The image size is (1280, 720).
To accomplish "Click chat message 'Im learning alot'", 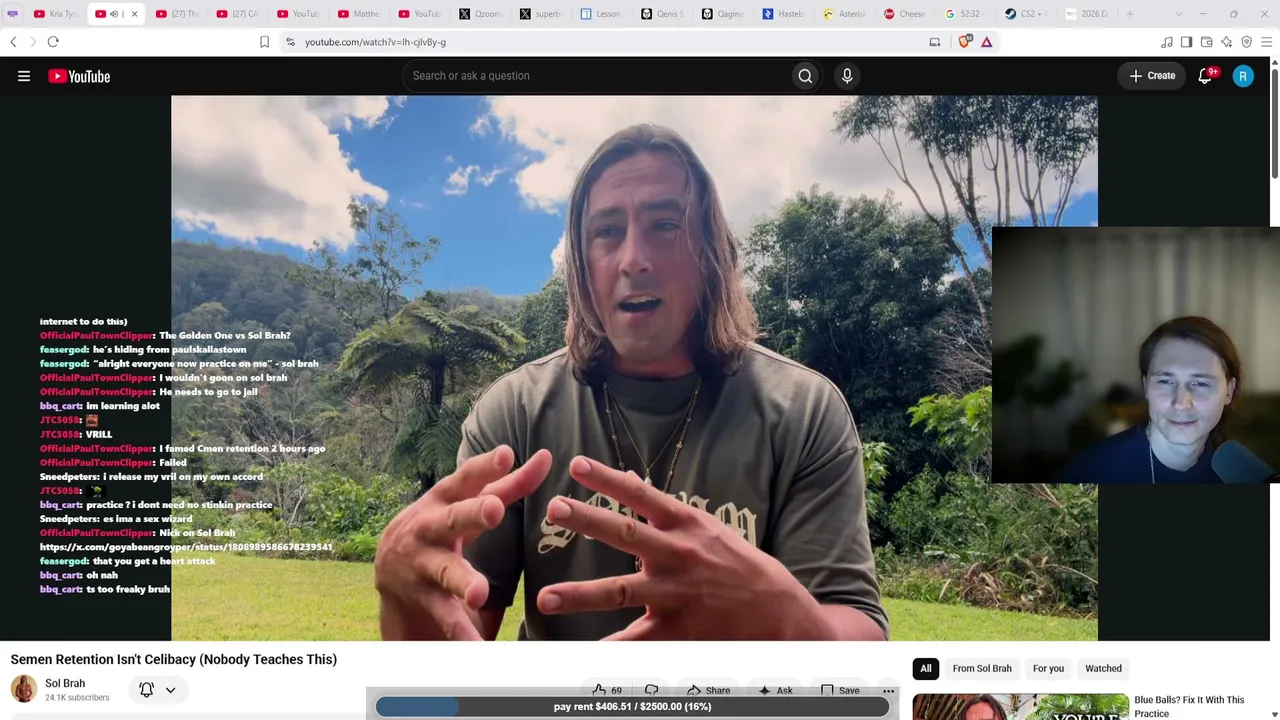I will [x=123, y=406].
